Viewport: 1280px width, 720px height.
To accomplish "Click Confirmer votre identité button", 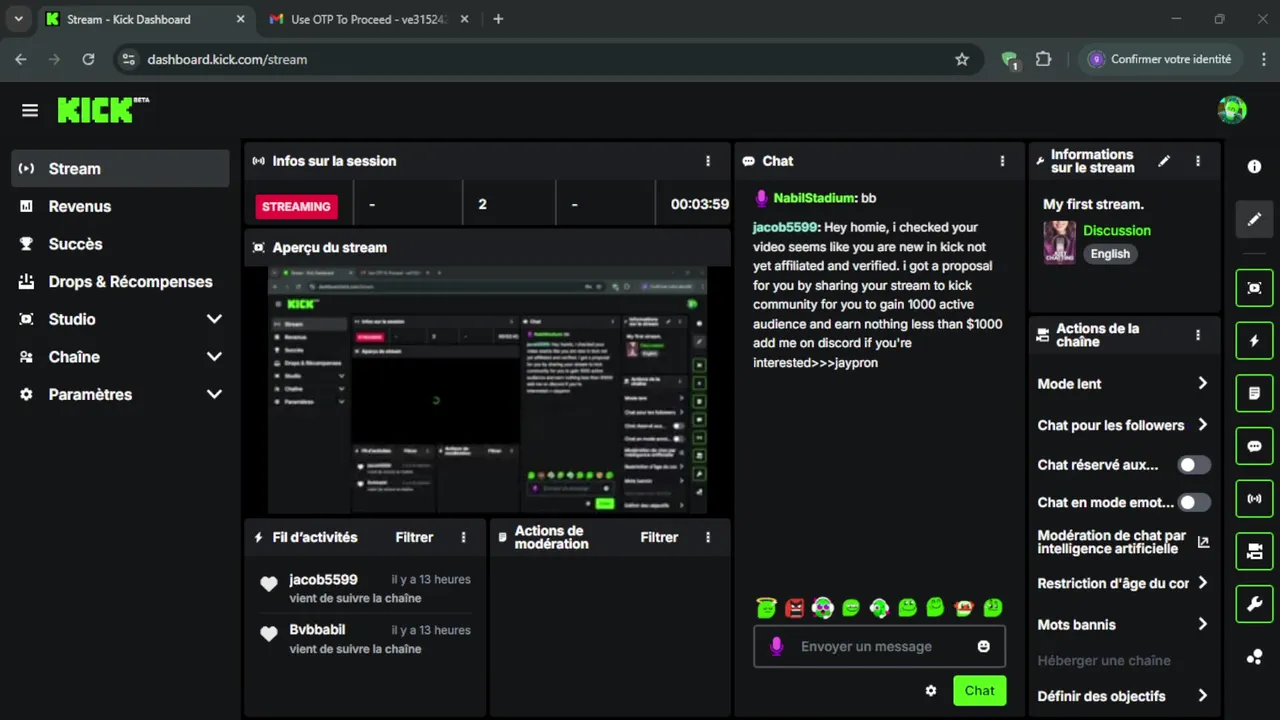I will click(x=1160, y=59).
